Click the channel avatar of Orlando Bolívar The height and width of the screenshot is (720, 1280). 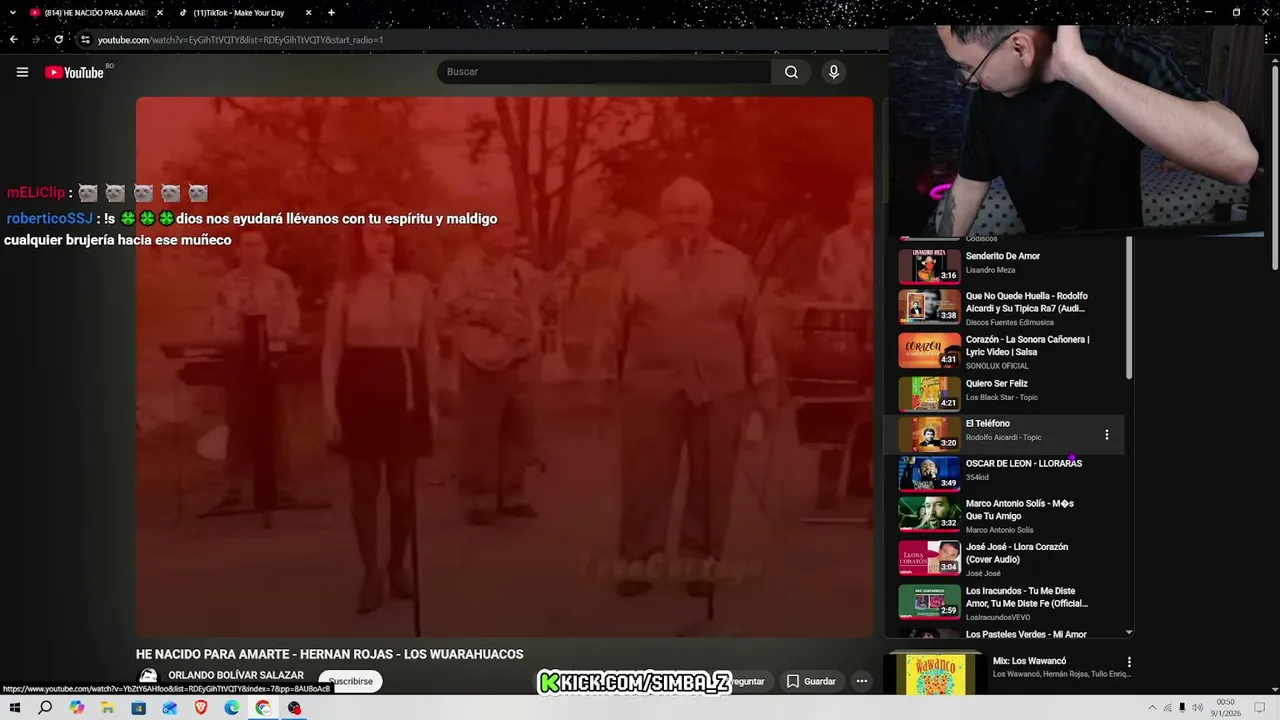point(148,678)
